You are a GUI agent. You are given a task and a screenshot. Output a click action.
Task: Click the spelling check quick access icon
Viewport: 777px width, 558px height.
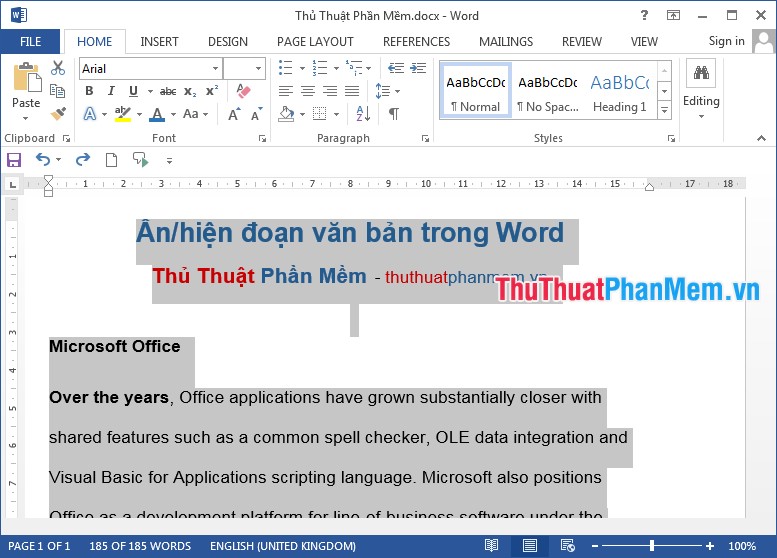pos(140,160)
